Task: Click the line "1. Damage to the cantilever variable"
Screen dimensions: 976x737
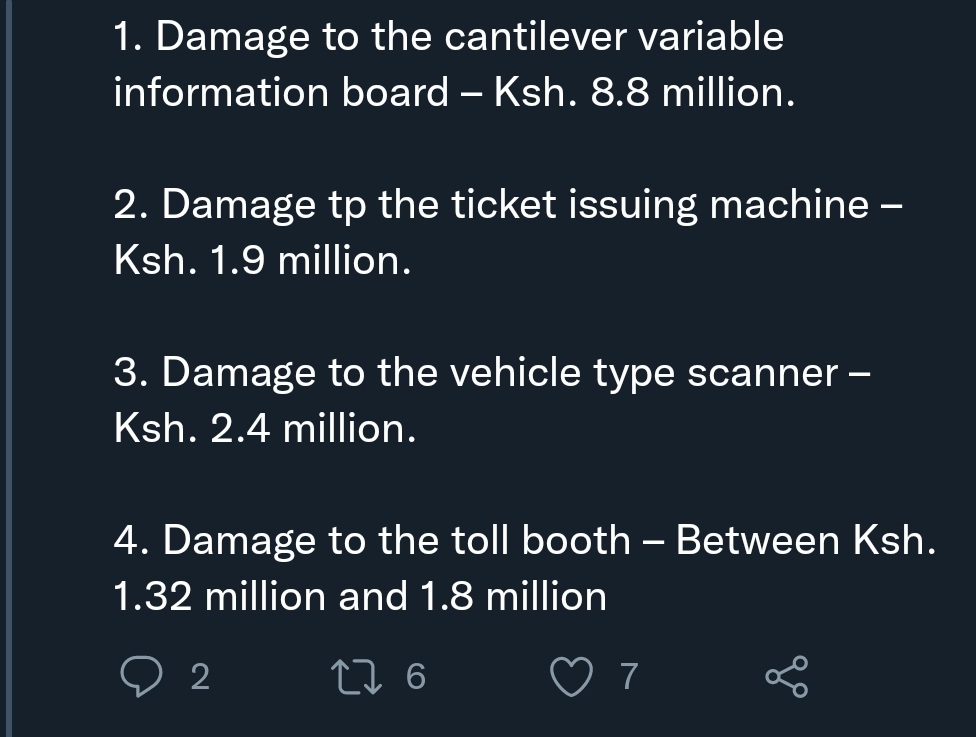Action: pos(448,38)
